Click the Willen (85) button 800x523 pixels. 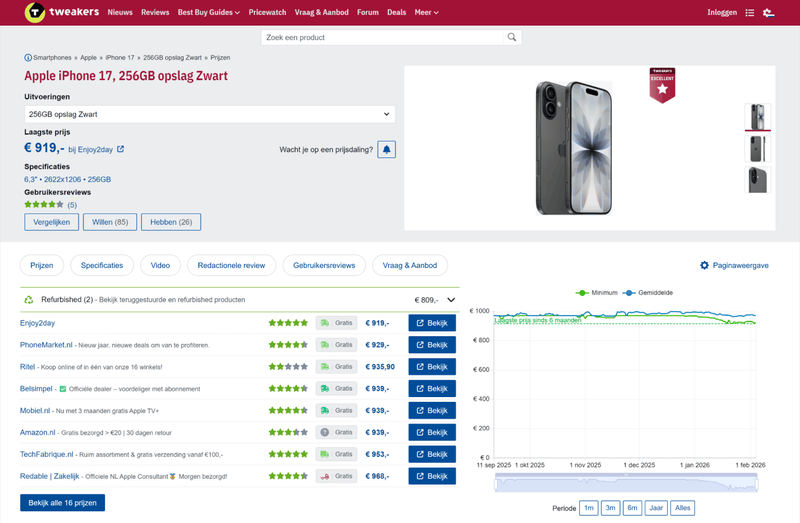click(x=110, y=222)
